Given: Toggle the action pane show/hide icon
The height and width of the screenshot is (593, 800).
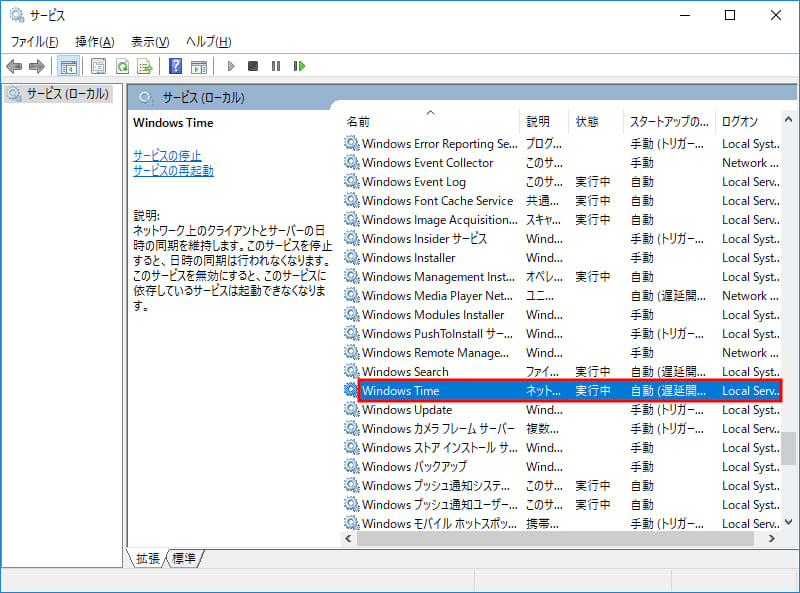Looking at the screenshot, I should point(199,66).
